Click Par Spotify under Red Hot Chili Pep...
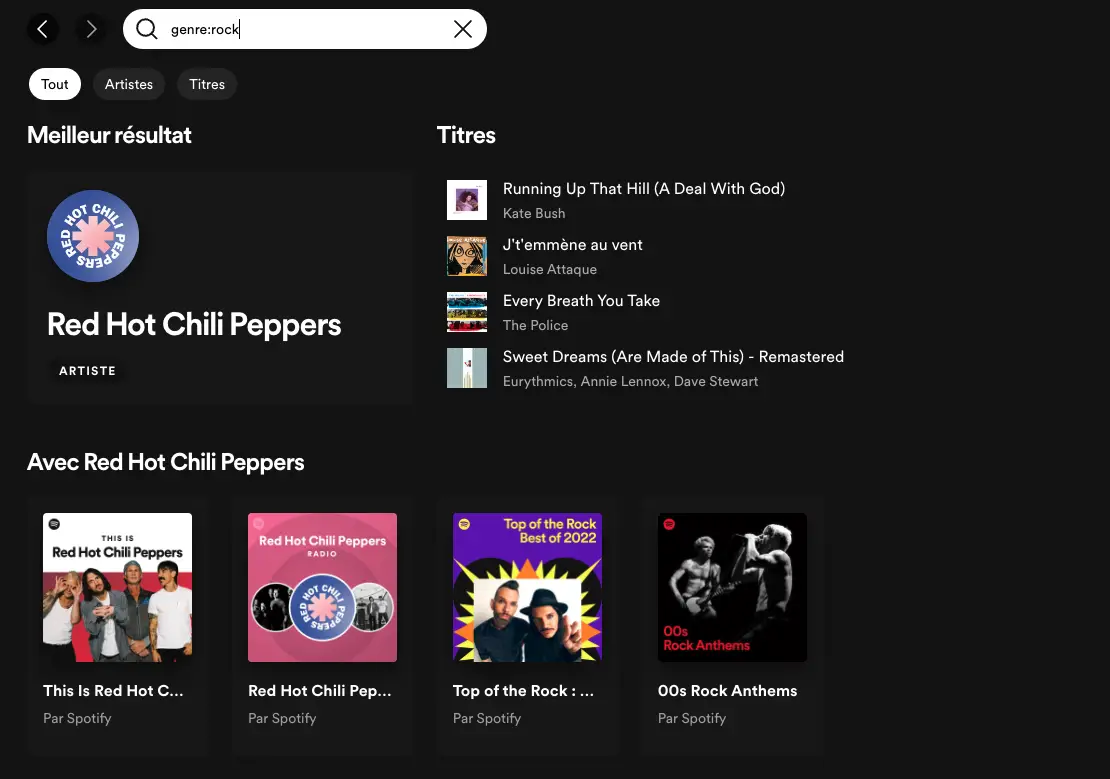The height and width of the screenshot is (779, 1110). tap(282, 718)
